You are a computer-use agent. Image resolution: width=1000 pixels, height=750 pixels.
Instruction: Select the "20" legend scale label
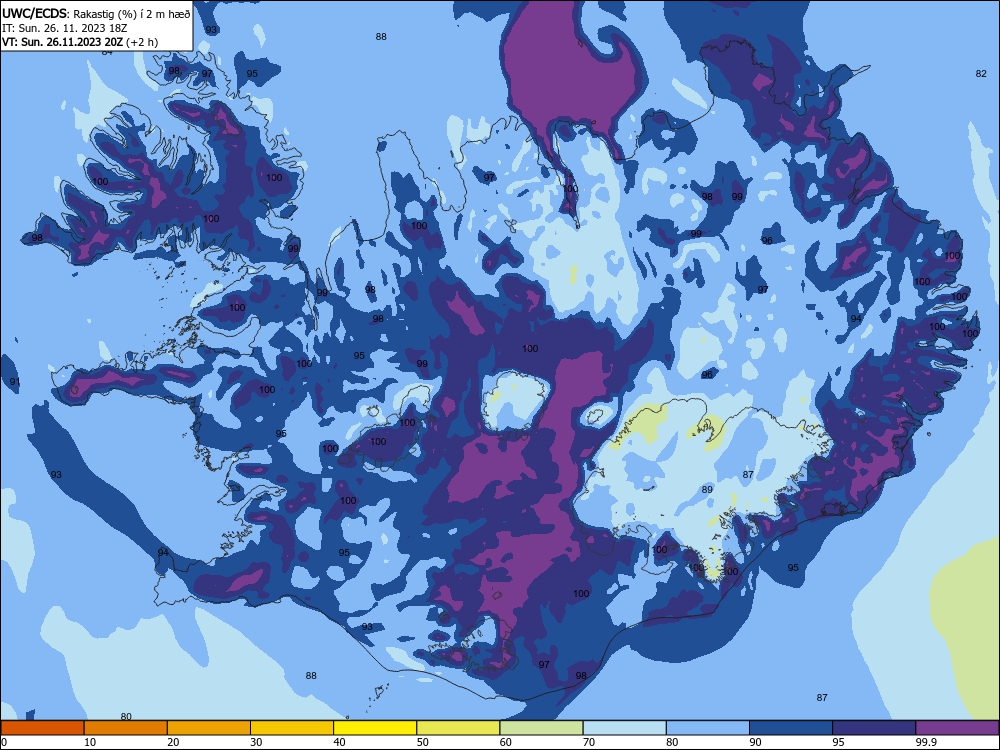tap(173, 742)
